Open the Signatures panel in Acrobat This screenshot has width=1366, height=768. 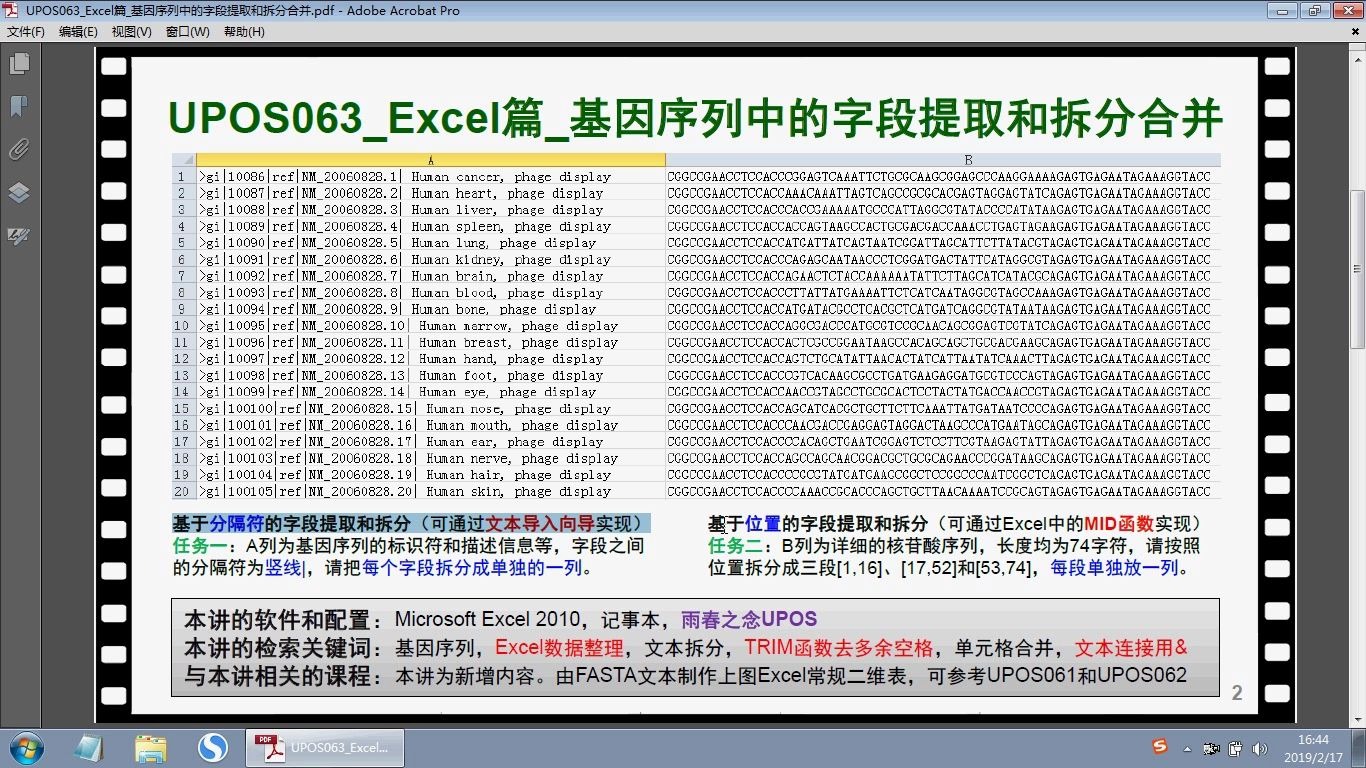click(18, 237)
